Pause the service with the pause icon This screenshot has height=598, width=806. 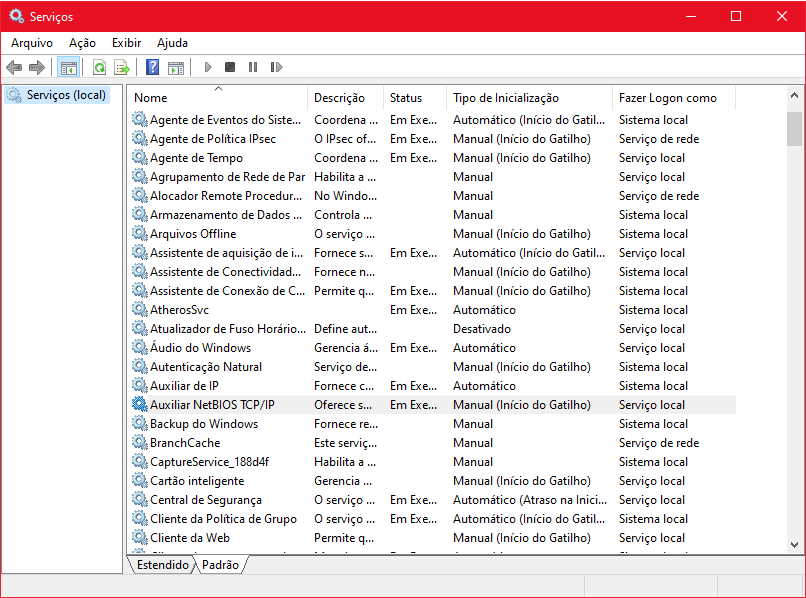[253, 67]
